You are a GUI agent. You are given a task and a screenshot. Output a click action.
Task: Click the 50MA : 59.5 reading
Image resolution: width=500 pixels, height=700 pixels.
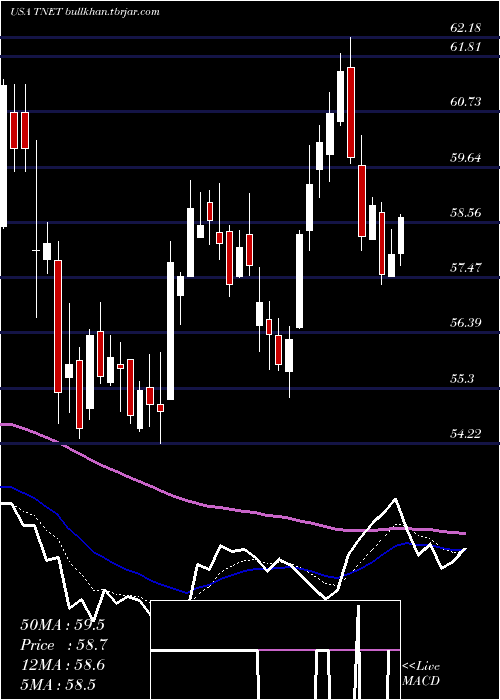point(62,625)
